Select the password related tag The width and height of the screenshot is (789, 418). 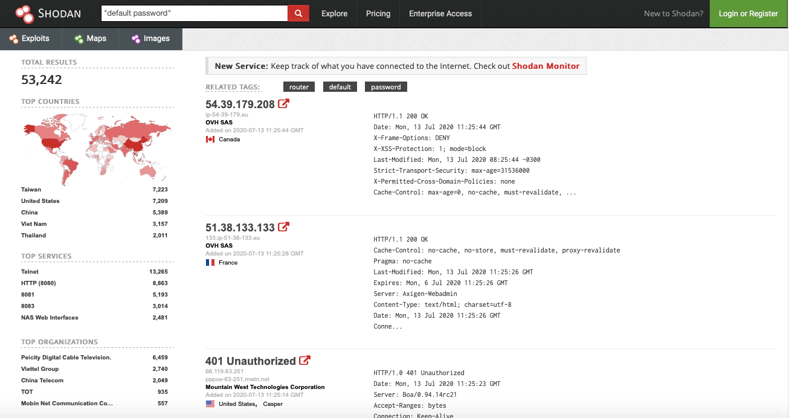[x=386, y=87]
